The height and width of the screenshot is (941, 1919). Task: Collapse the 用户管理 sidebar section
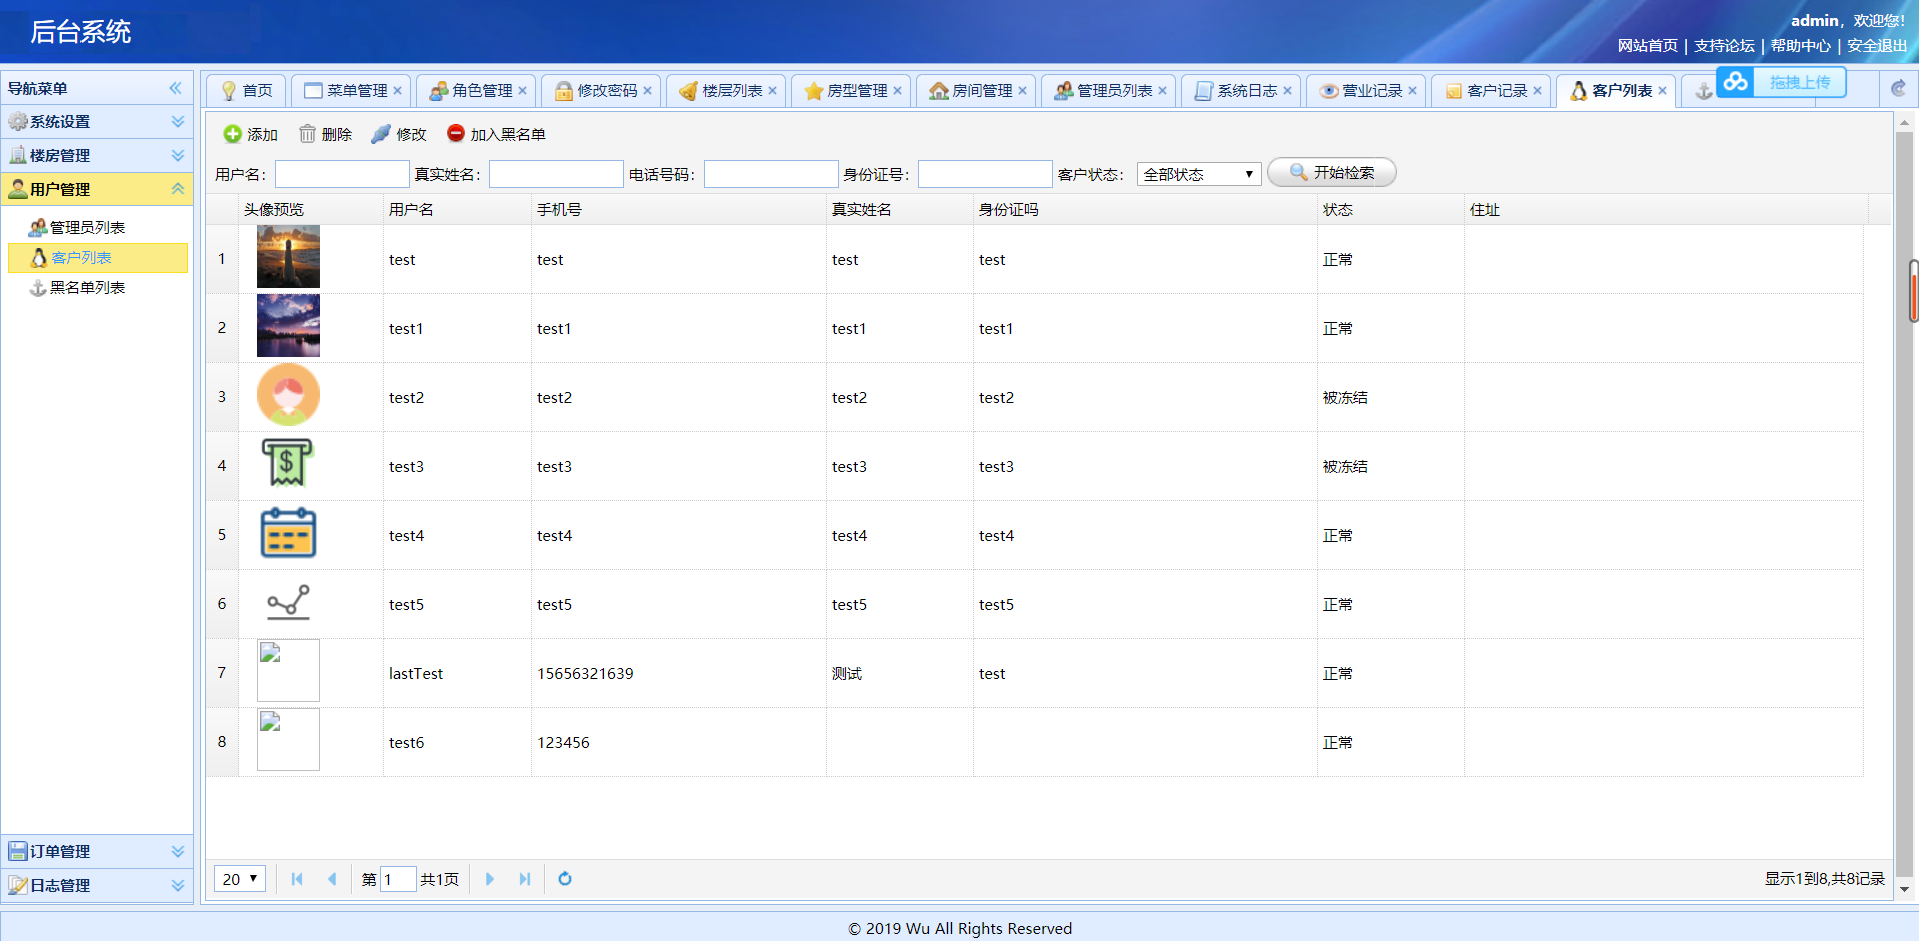pyautogui.click(x=178, y=188)
